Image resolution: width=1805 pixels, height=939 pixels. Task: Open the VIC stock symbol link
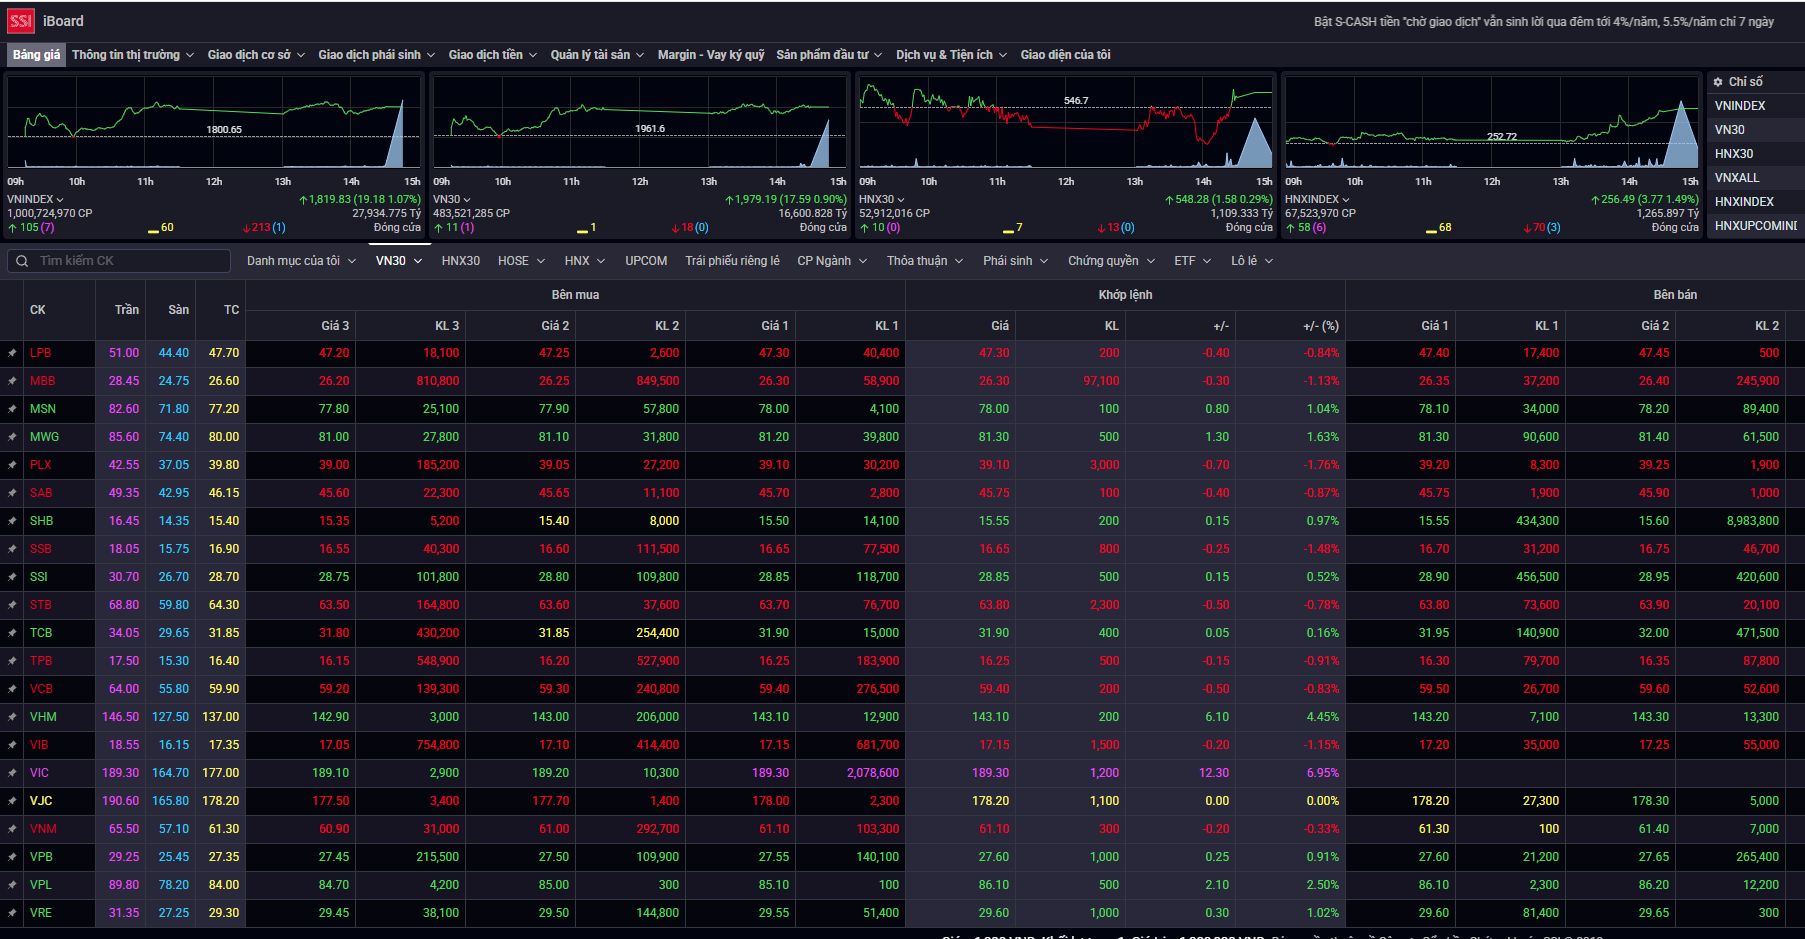[x=39, y=773]
